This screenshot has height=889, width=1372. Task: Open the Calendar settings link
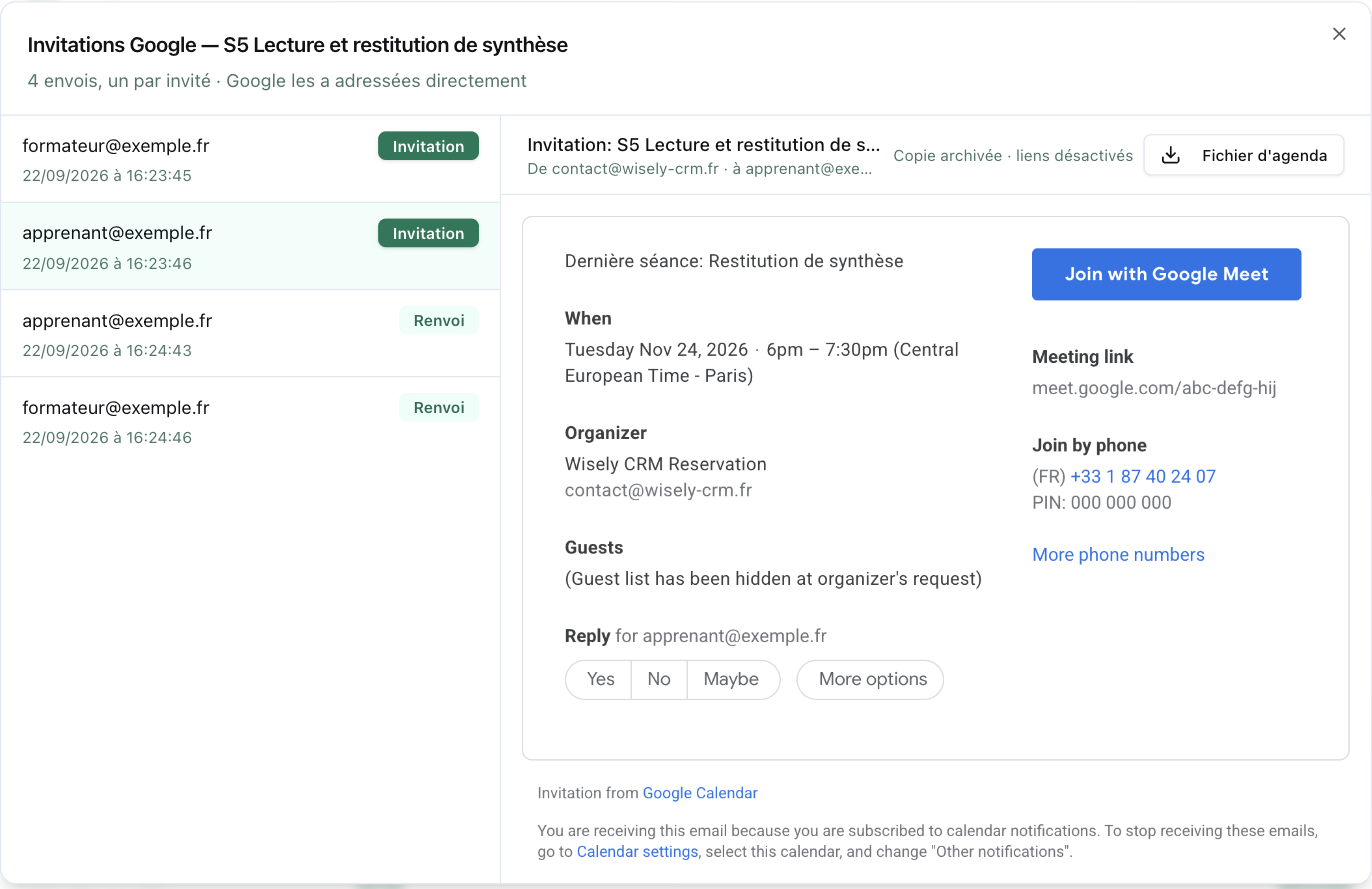coord(637,852)
